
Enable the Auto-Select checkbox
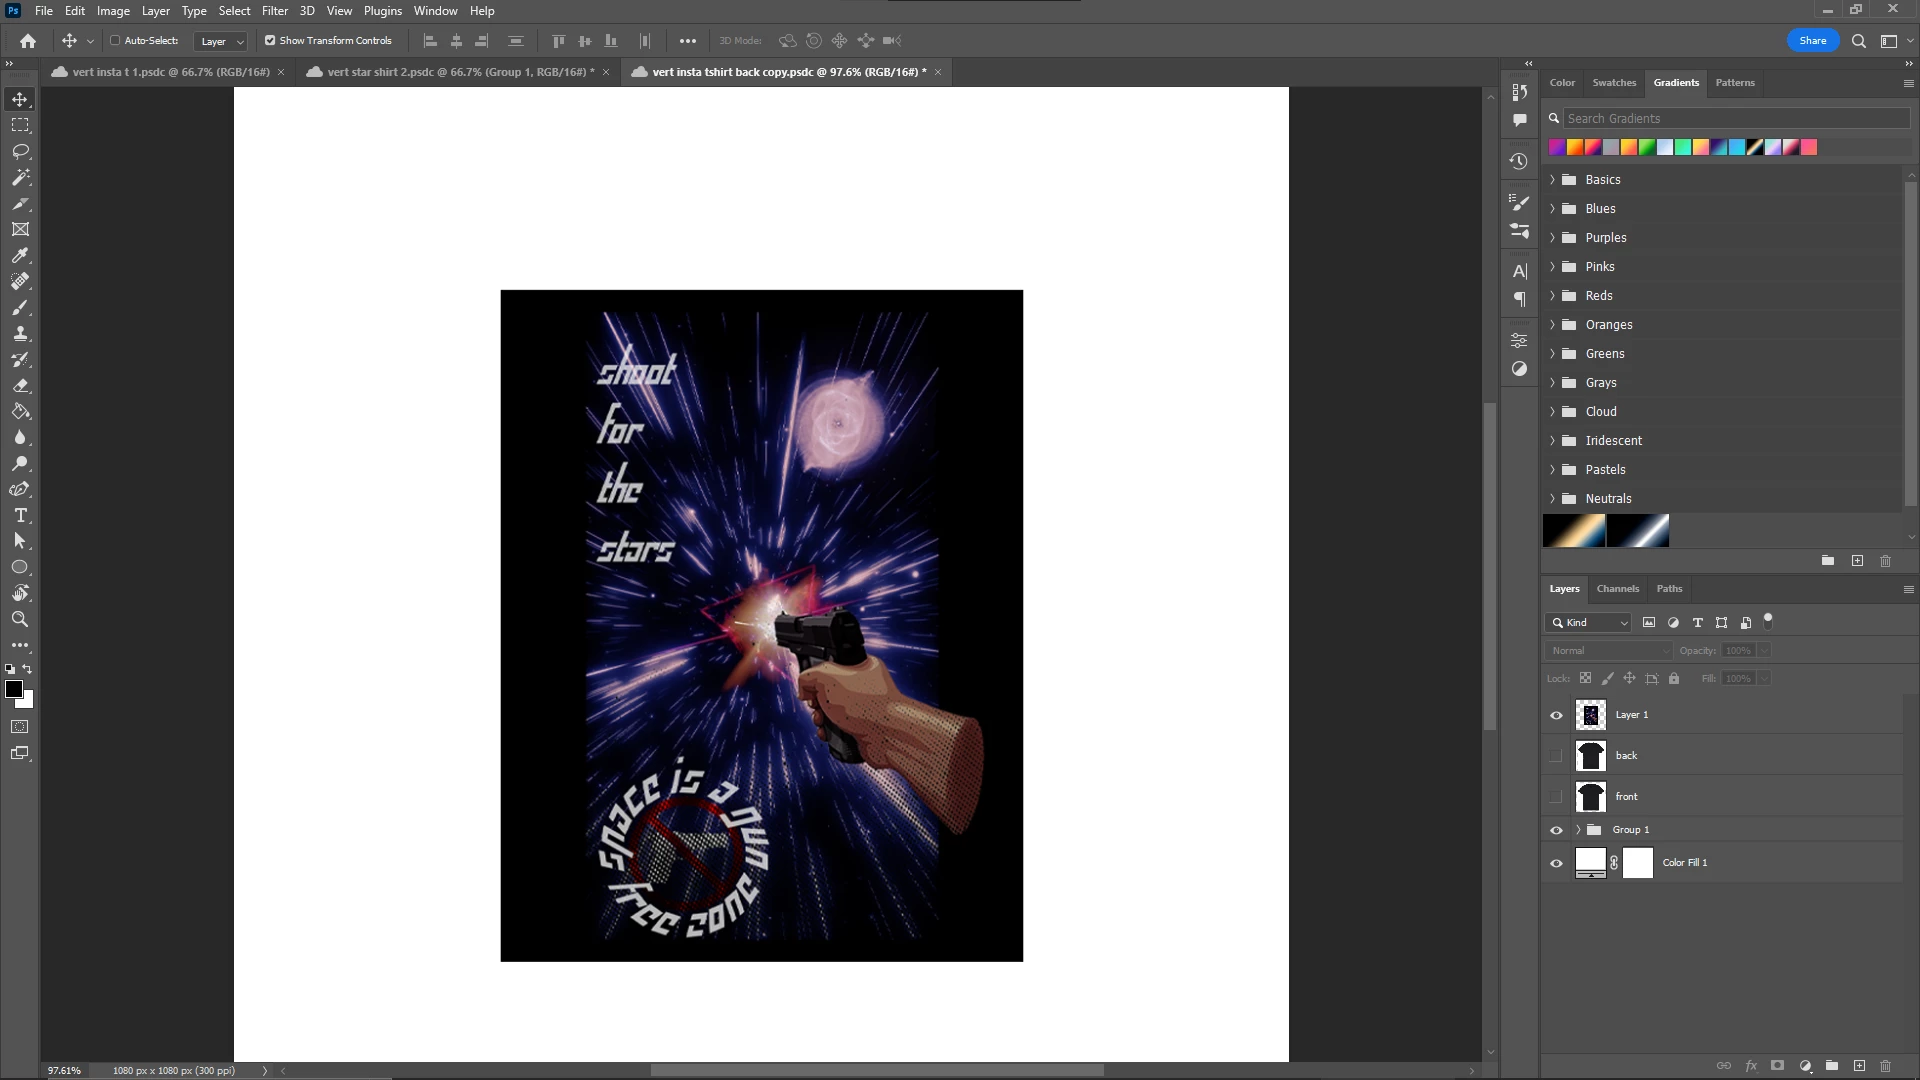pos(115,41)
